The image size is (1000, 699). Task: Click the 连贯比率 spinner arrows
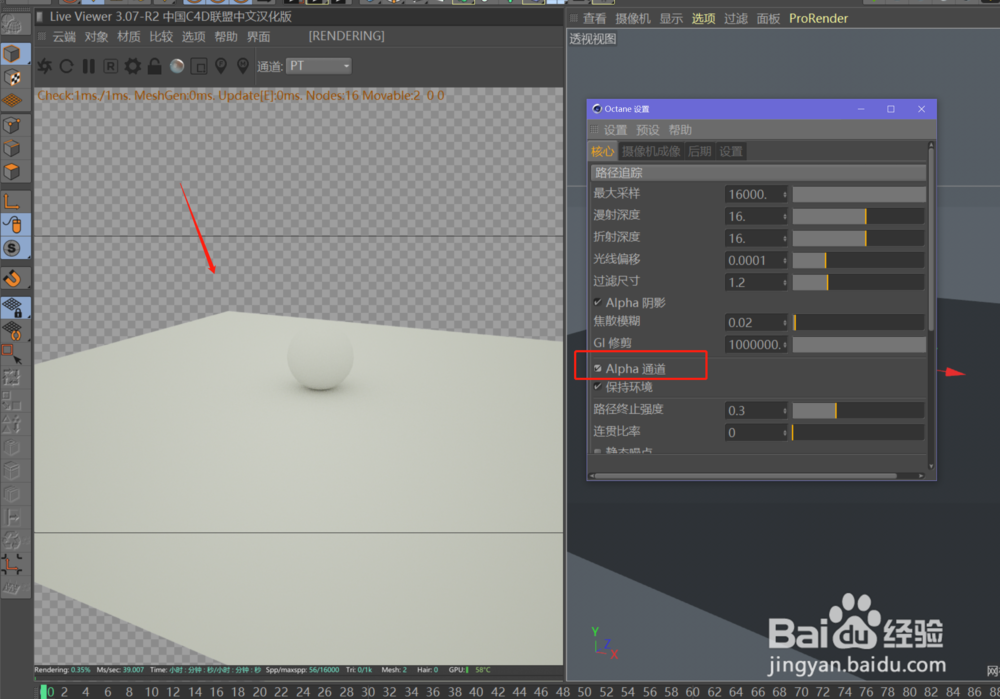784,432
